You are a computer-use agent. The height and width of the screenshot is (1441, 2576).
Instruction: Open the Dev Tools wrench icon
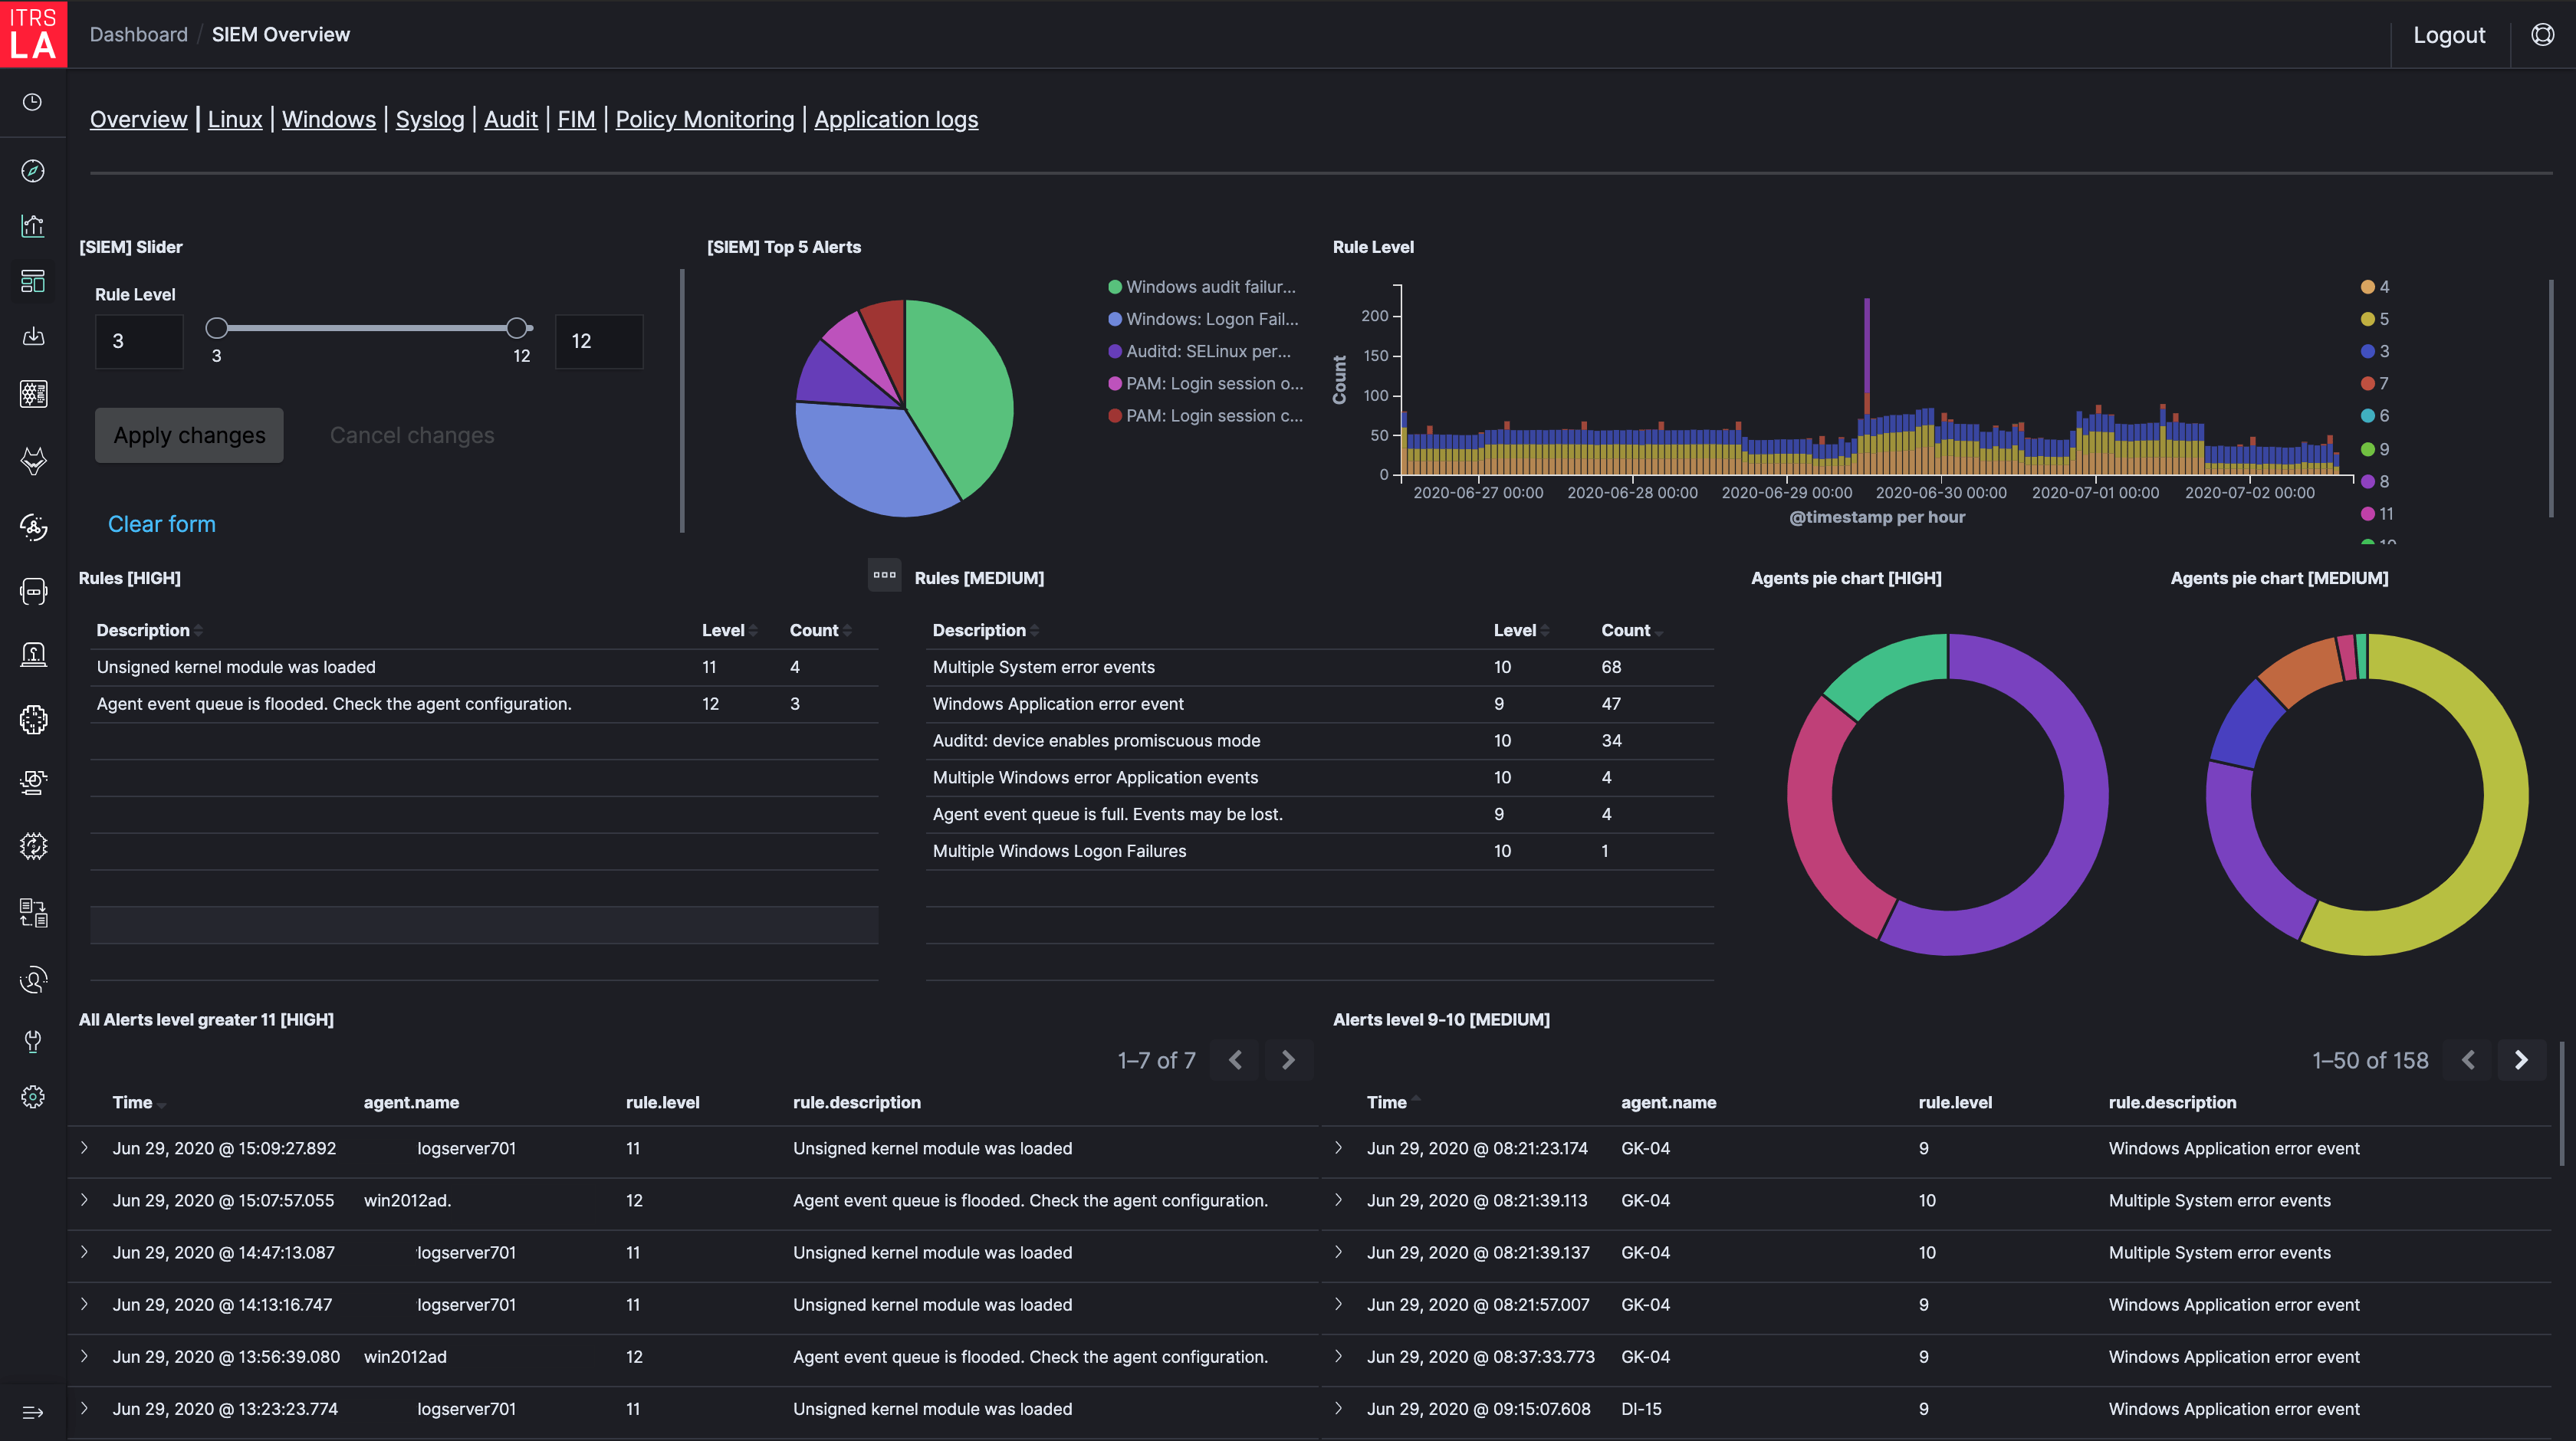pos(33,1041)
